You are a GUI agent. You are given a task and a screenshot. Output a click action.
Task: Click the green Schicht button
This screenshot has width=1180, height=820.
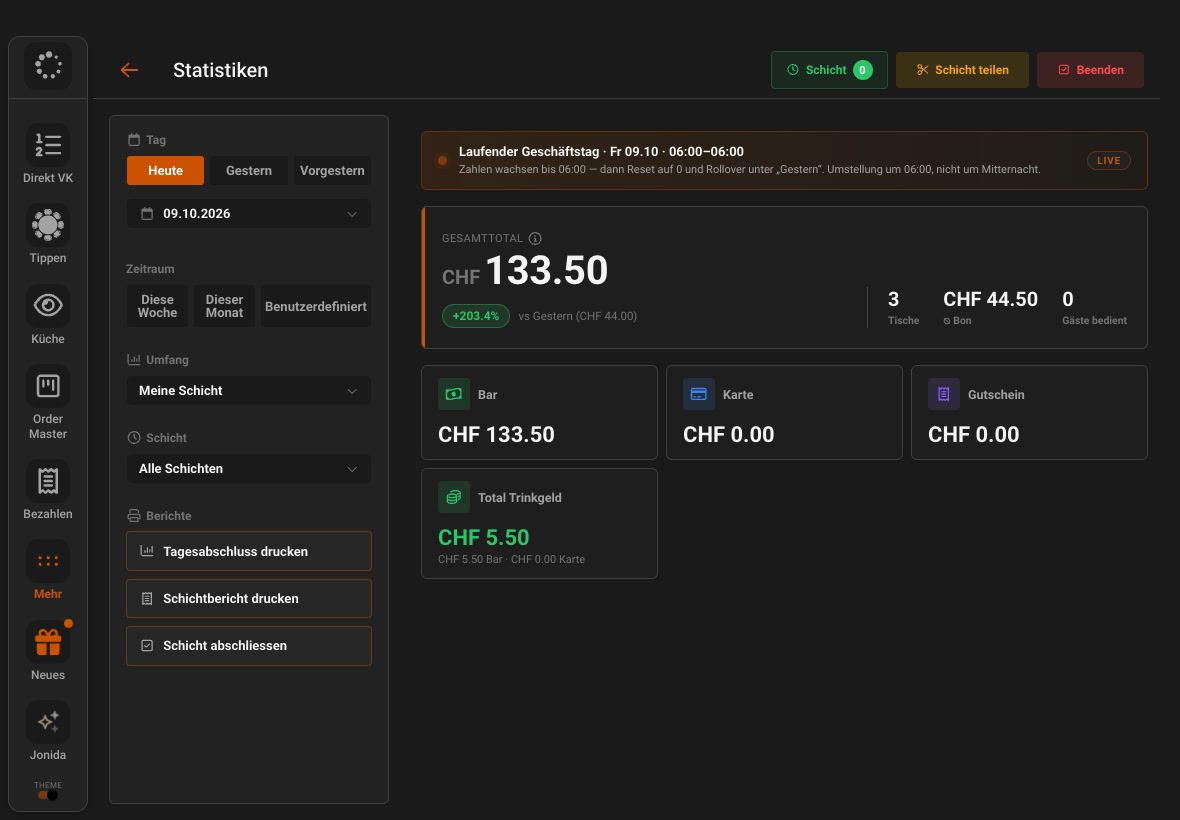829,70
